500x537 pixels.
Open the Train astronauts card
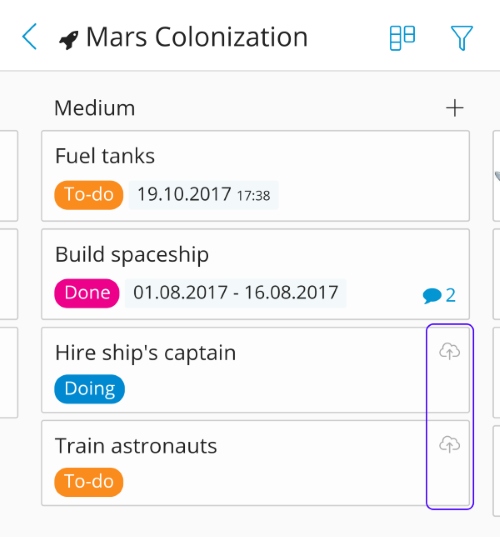[255, 463]
